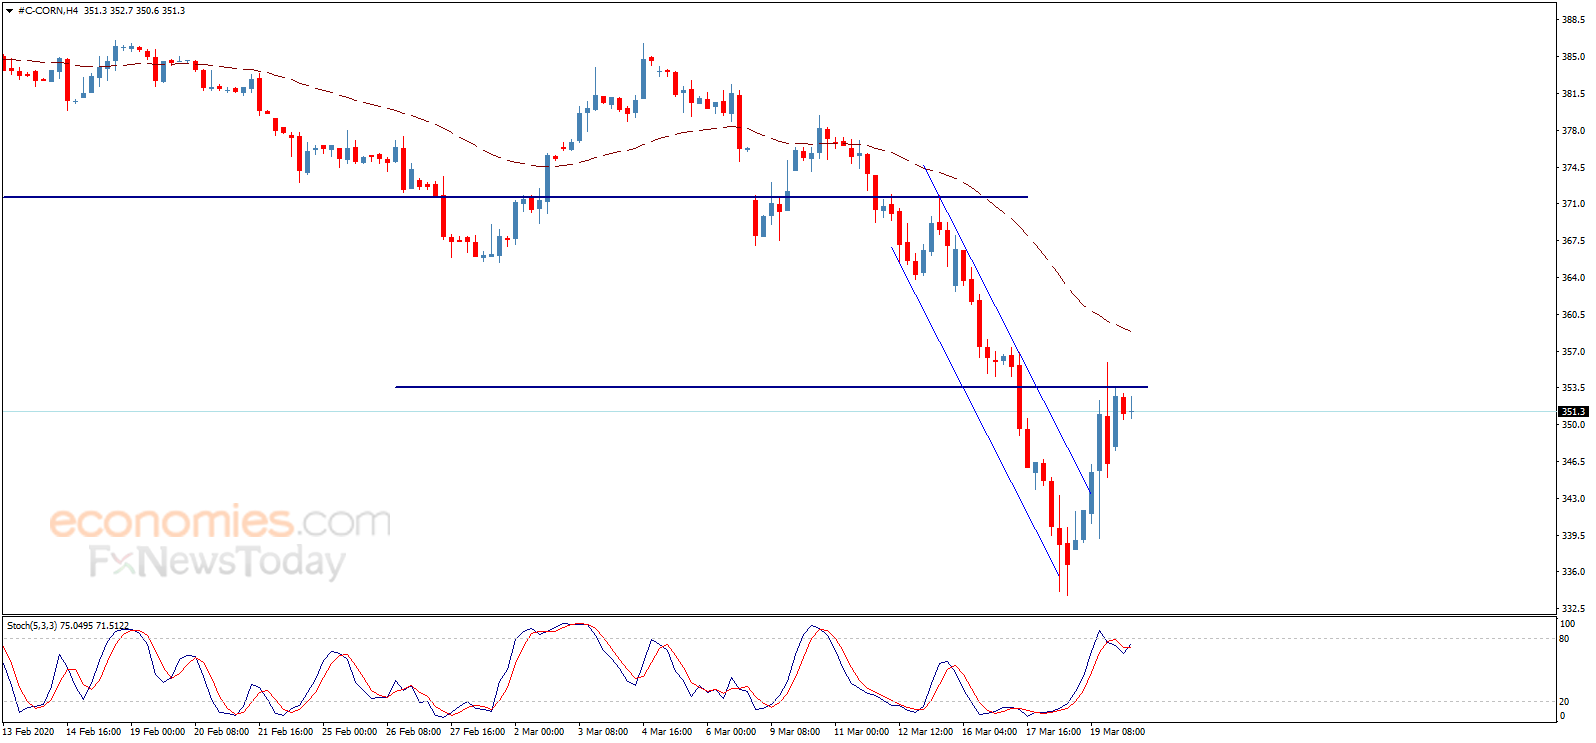Click the 367.5 price axis label
The image size is (1596, 743).
click(x=1573, y=241)
